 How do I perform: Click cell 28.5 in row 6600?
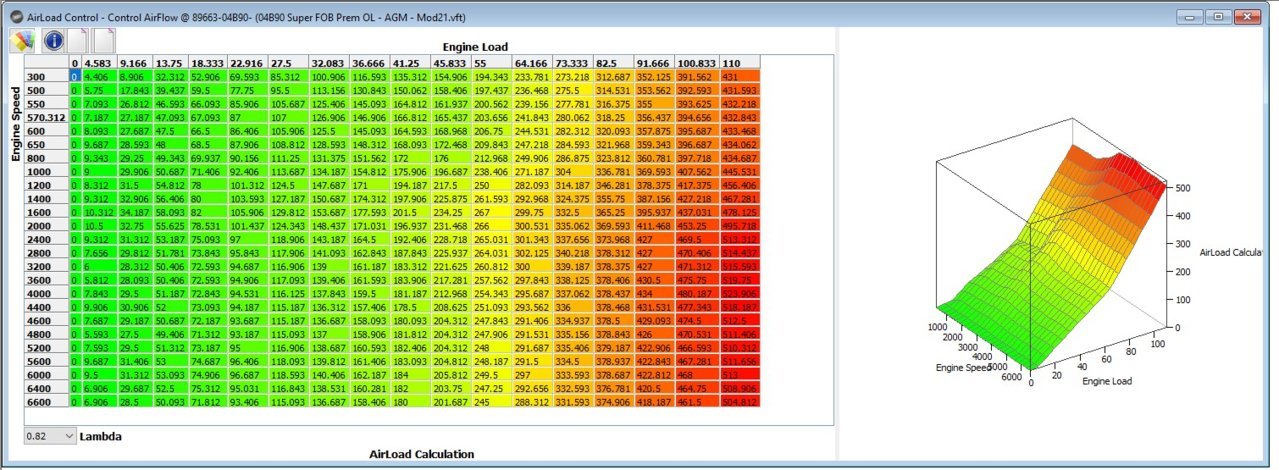tap(135, 401)
